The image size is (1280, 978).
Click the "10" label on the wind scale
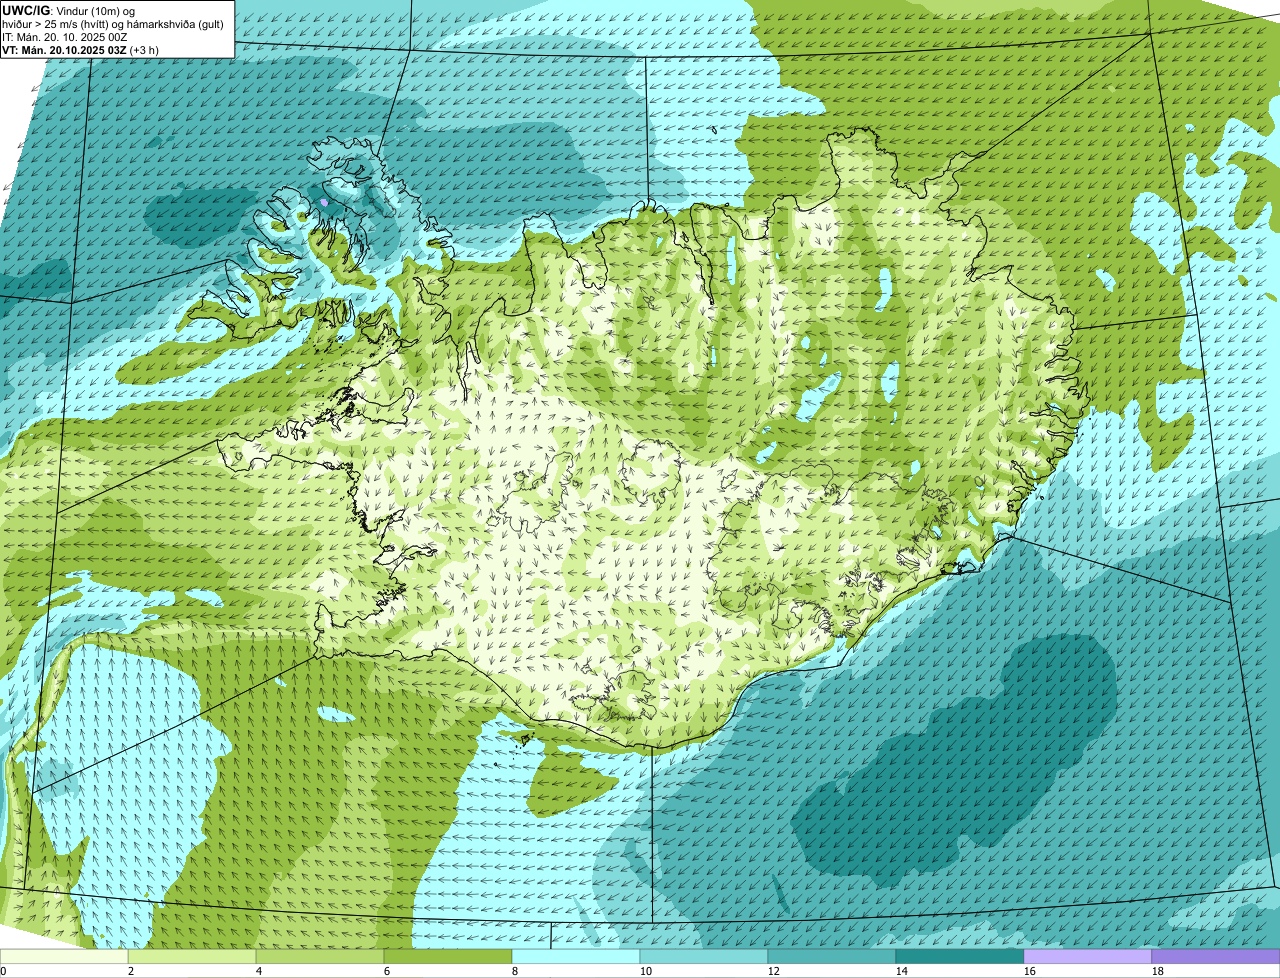(x=646, y=971)
